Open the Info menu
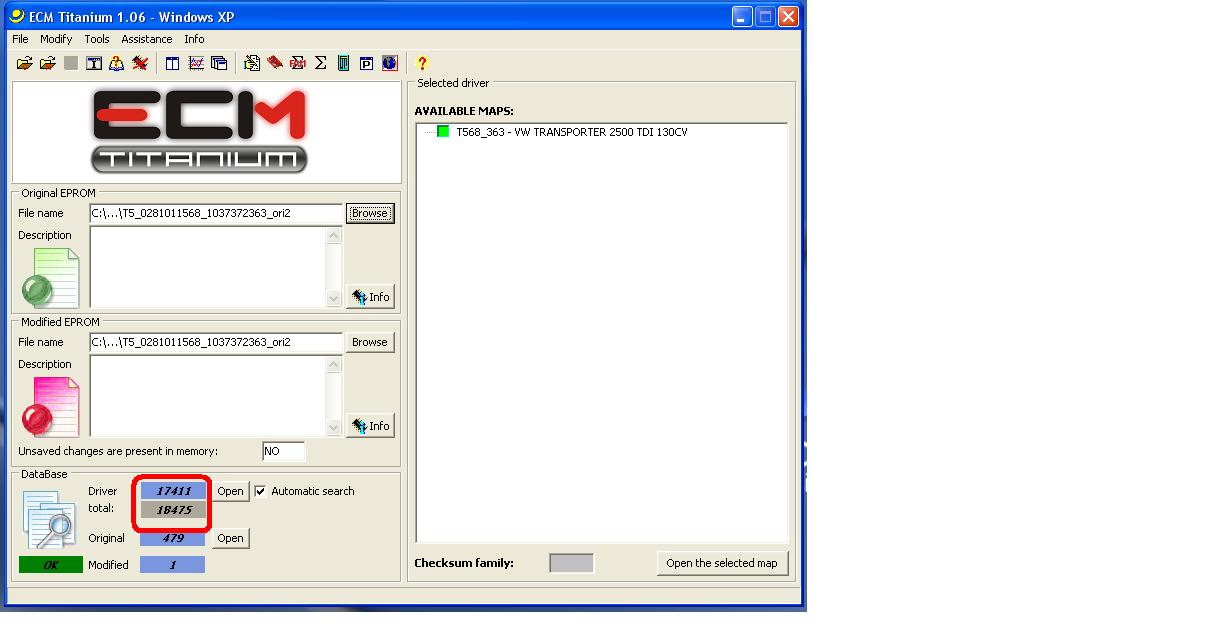 (194, 39)
